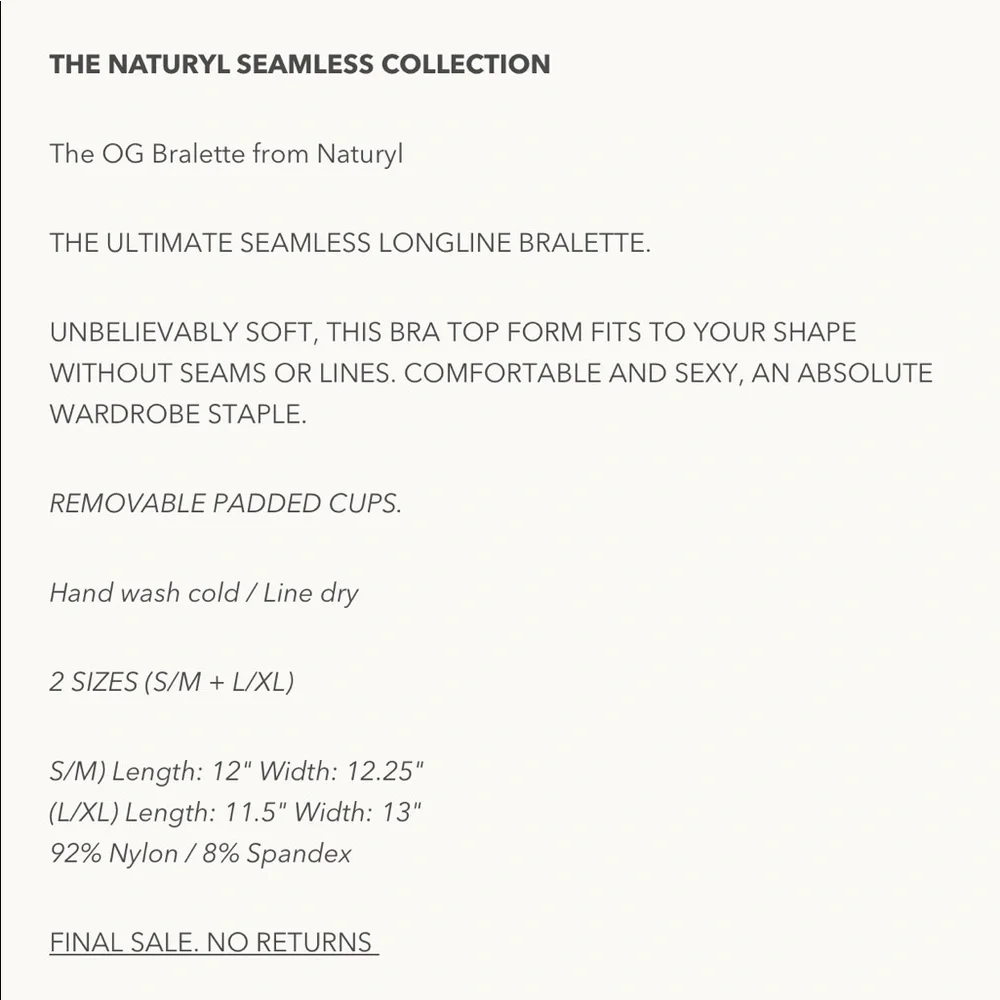This screenshot has width=1000, height=1000.
Task: Click THE NATURYL SEAMLESS COLLECTION heading
Action: (x=300, y=64)
